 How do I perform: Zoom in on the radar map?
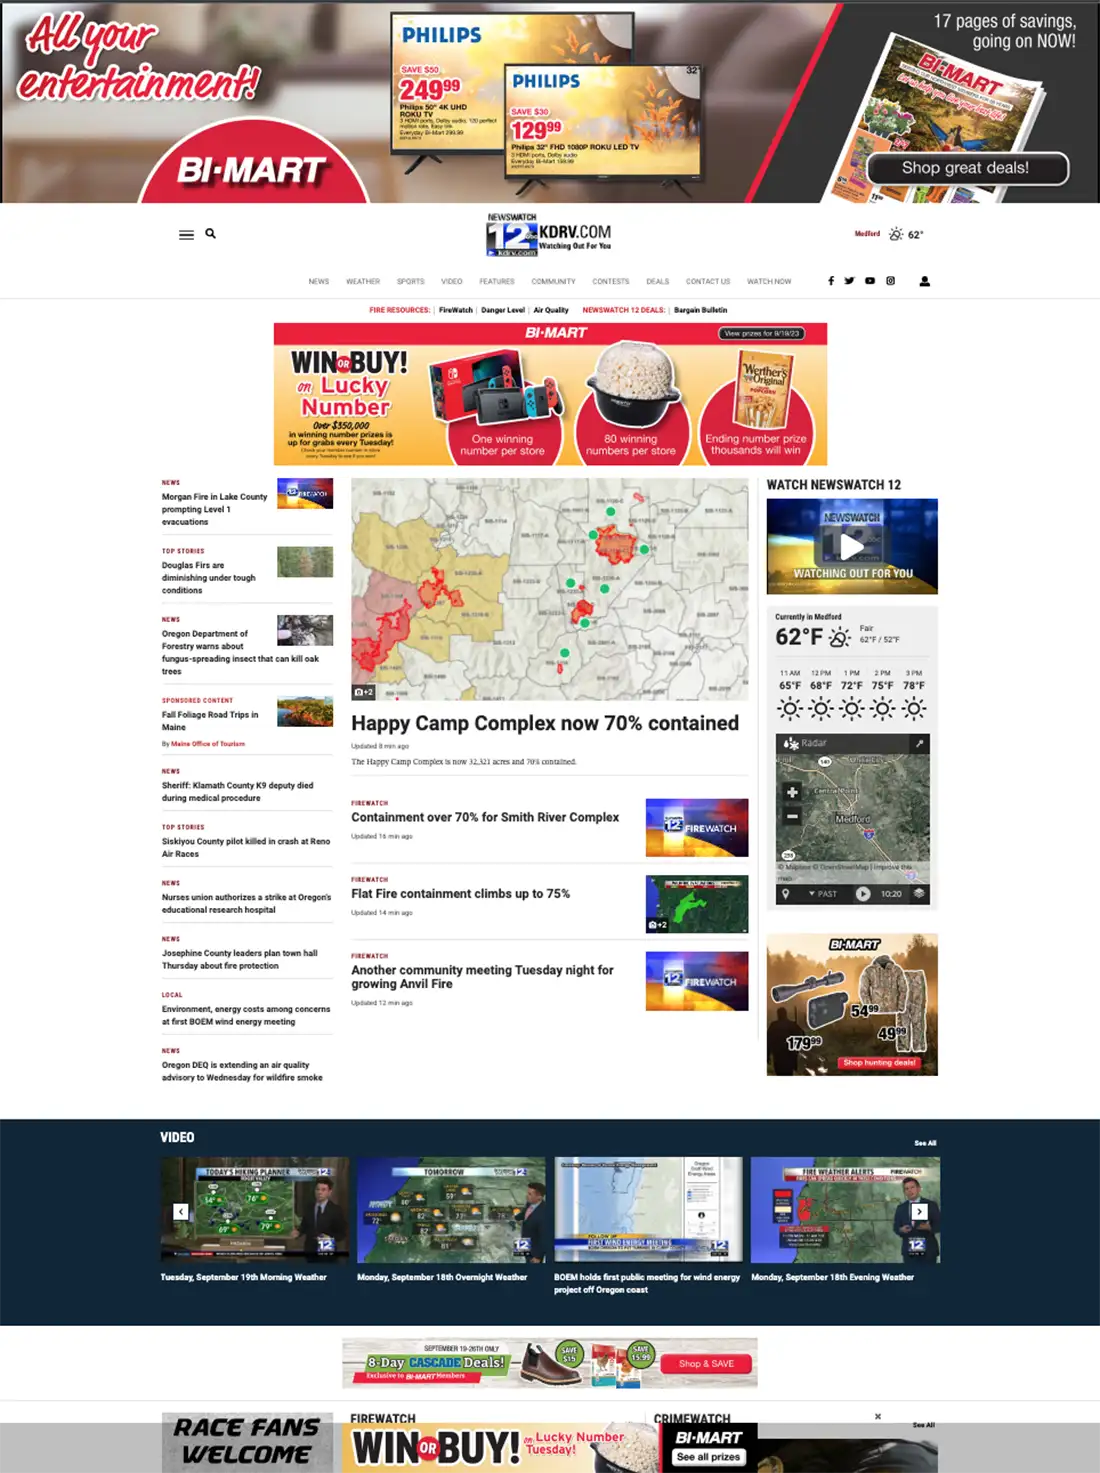[792, 792]
